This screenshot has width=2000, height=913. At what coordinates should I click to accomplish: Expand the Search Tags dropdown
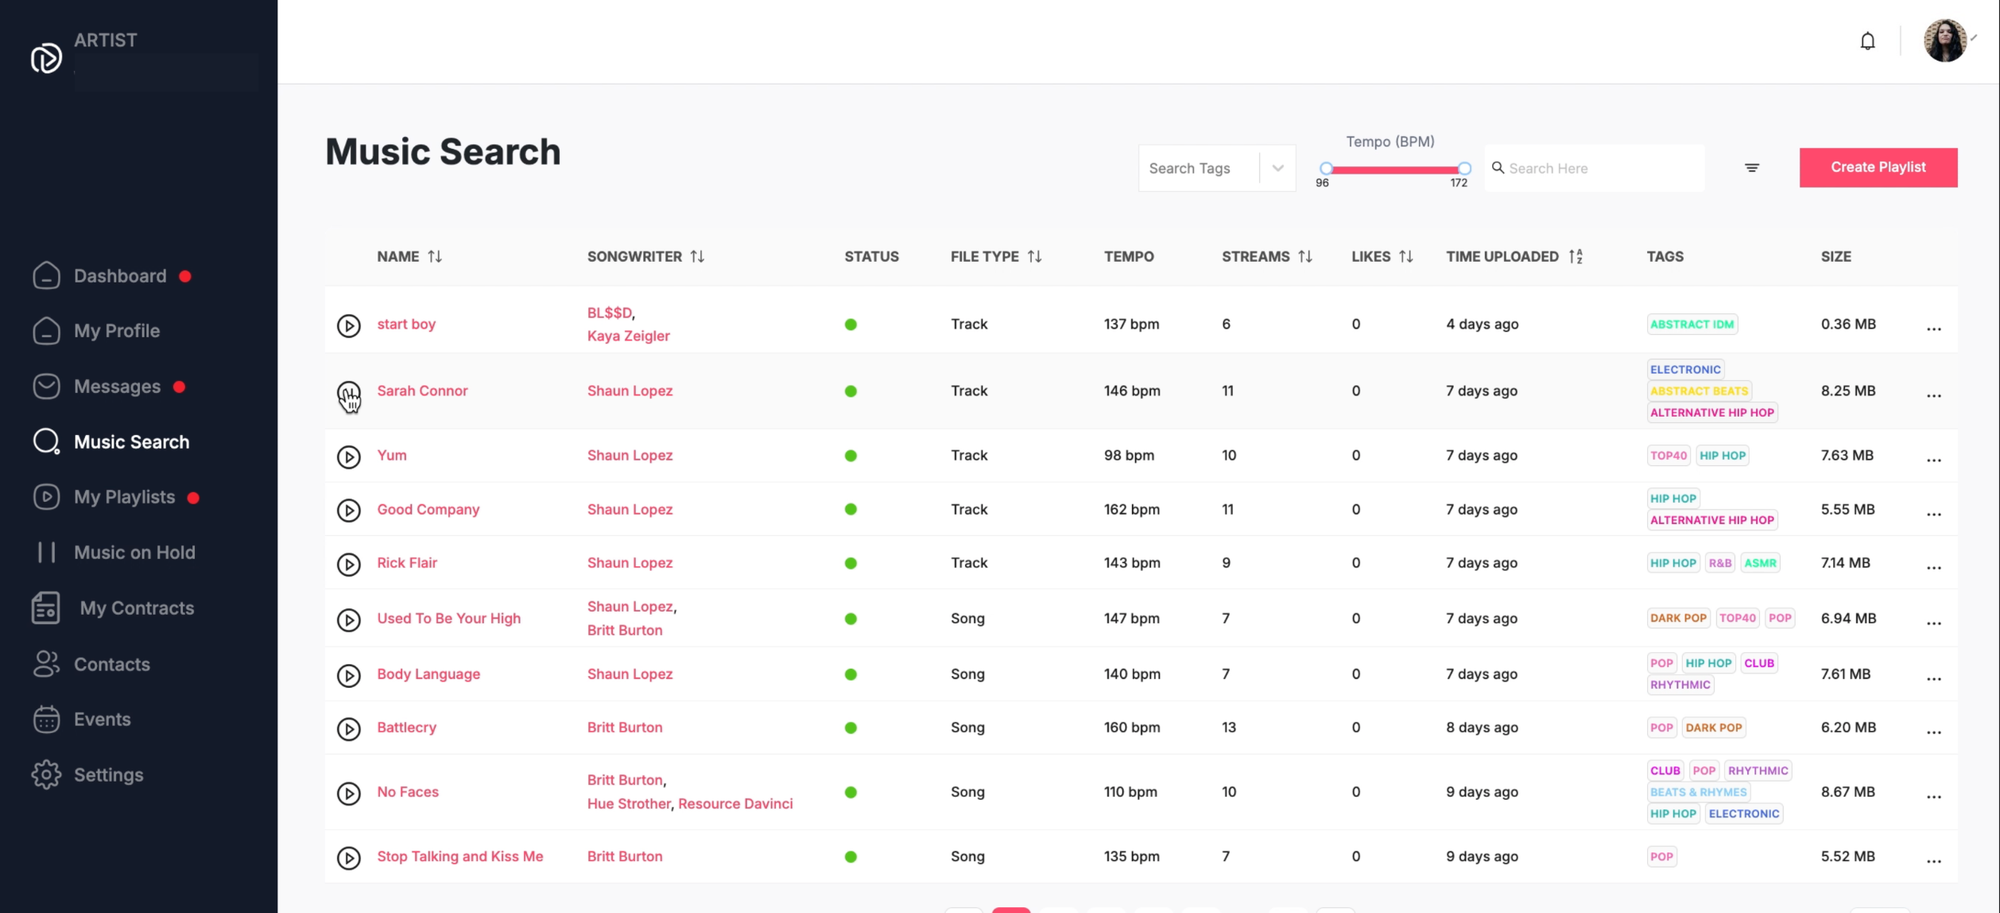1277,168
